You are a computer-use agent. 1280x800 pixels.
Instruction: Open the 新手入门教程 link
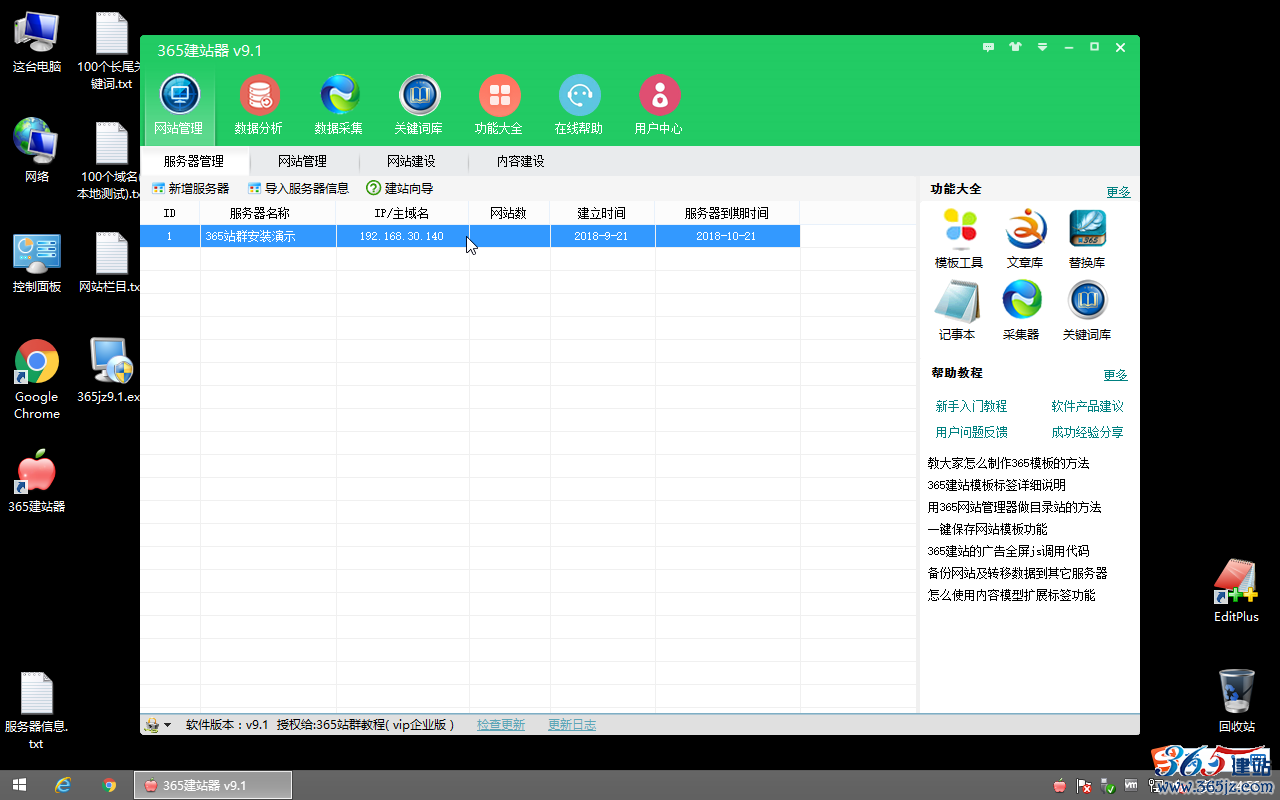coord(971,406)
